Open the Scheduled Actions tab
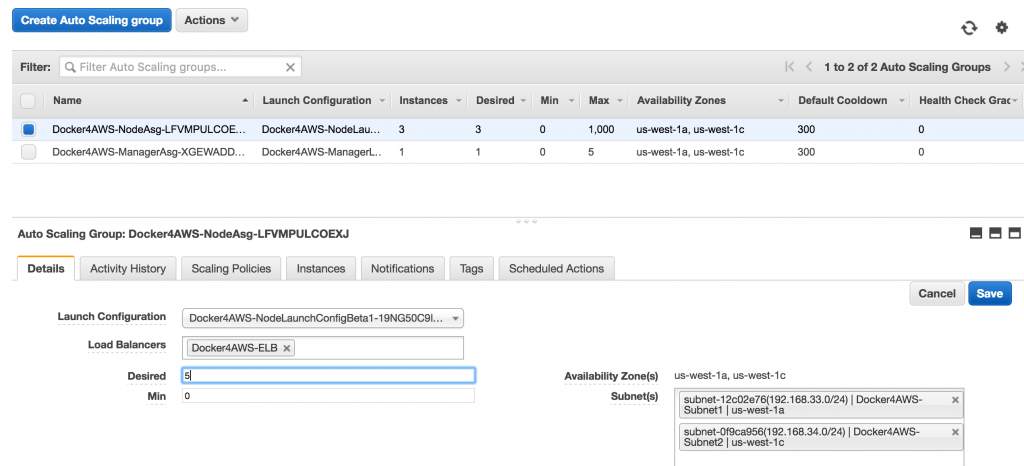The width and height of the screenshot is (1024, 466). (x=556, y=268)
